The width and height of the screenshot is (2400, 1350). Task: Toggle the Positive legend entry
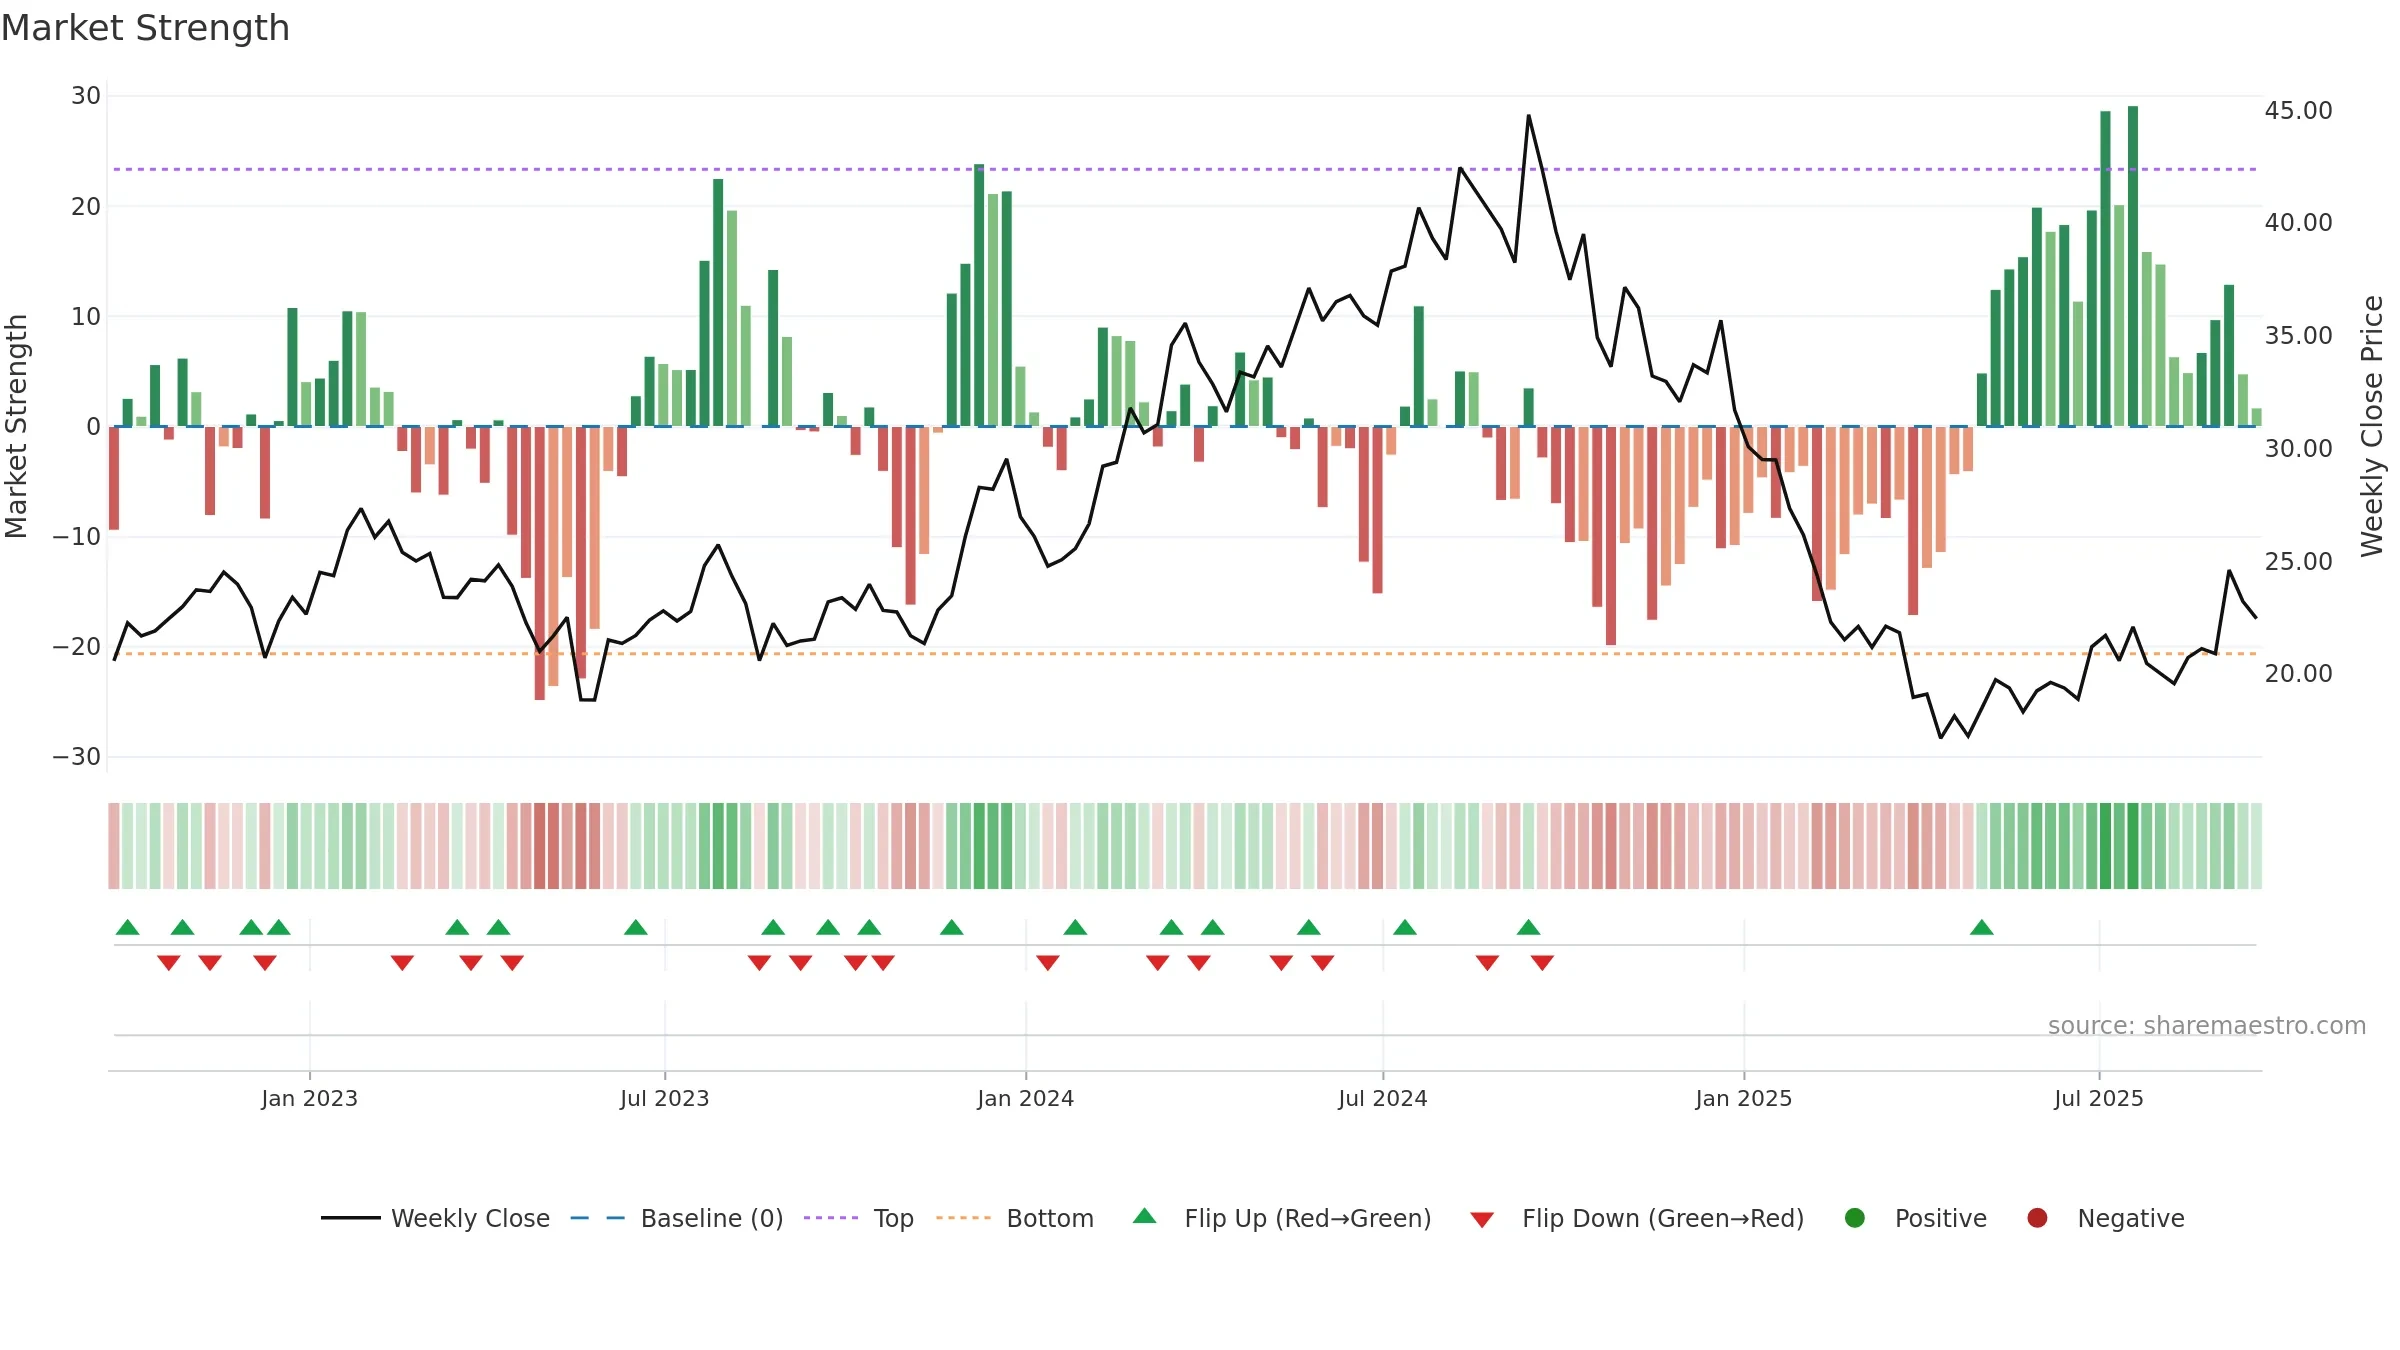1915,1218
